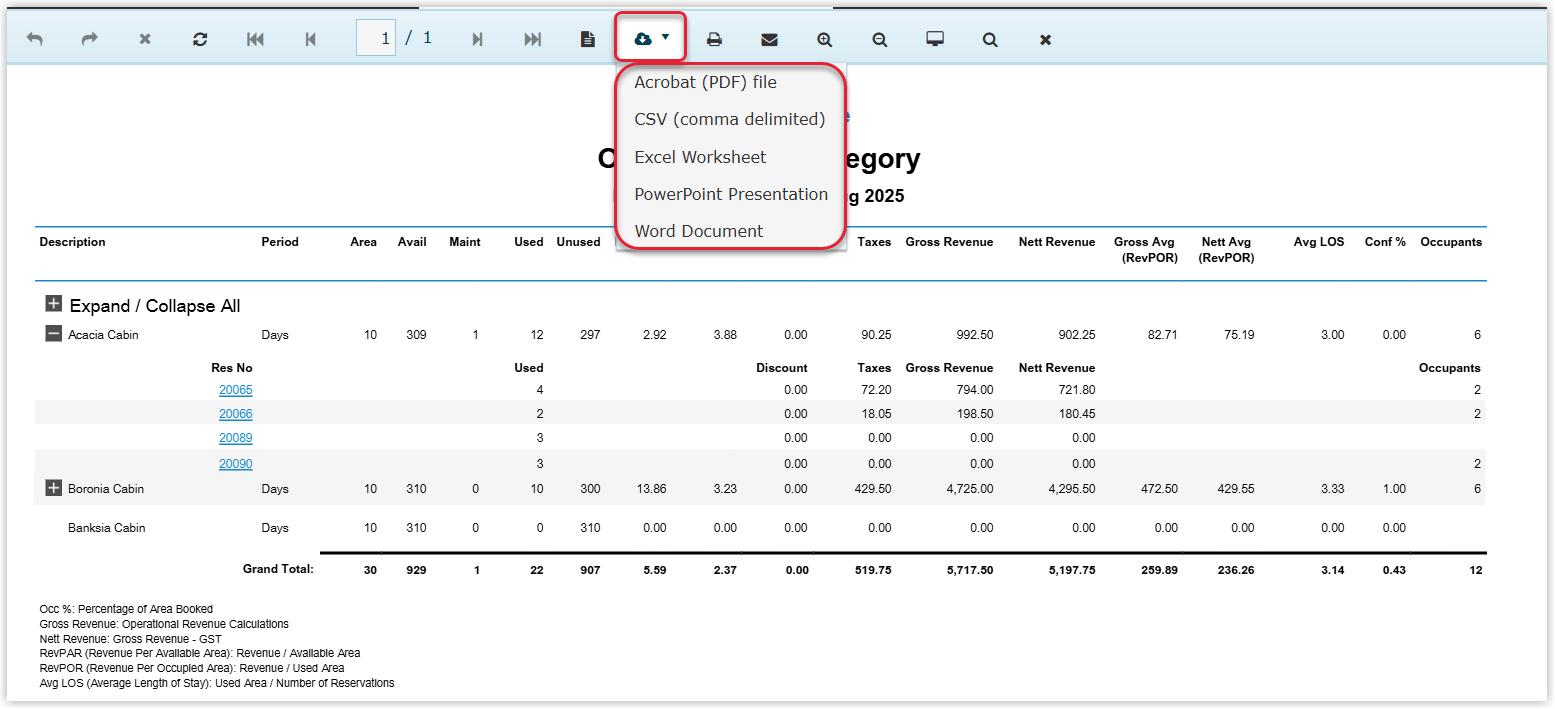Click the Conf % column header
Image resolution: width=1555 pixels, height=709 pixels.
tap(1385, 242)
